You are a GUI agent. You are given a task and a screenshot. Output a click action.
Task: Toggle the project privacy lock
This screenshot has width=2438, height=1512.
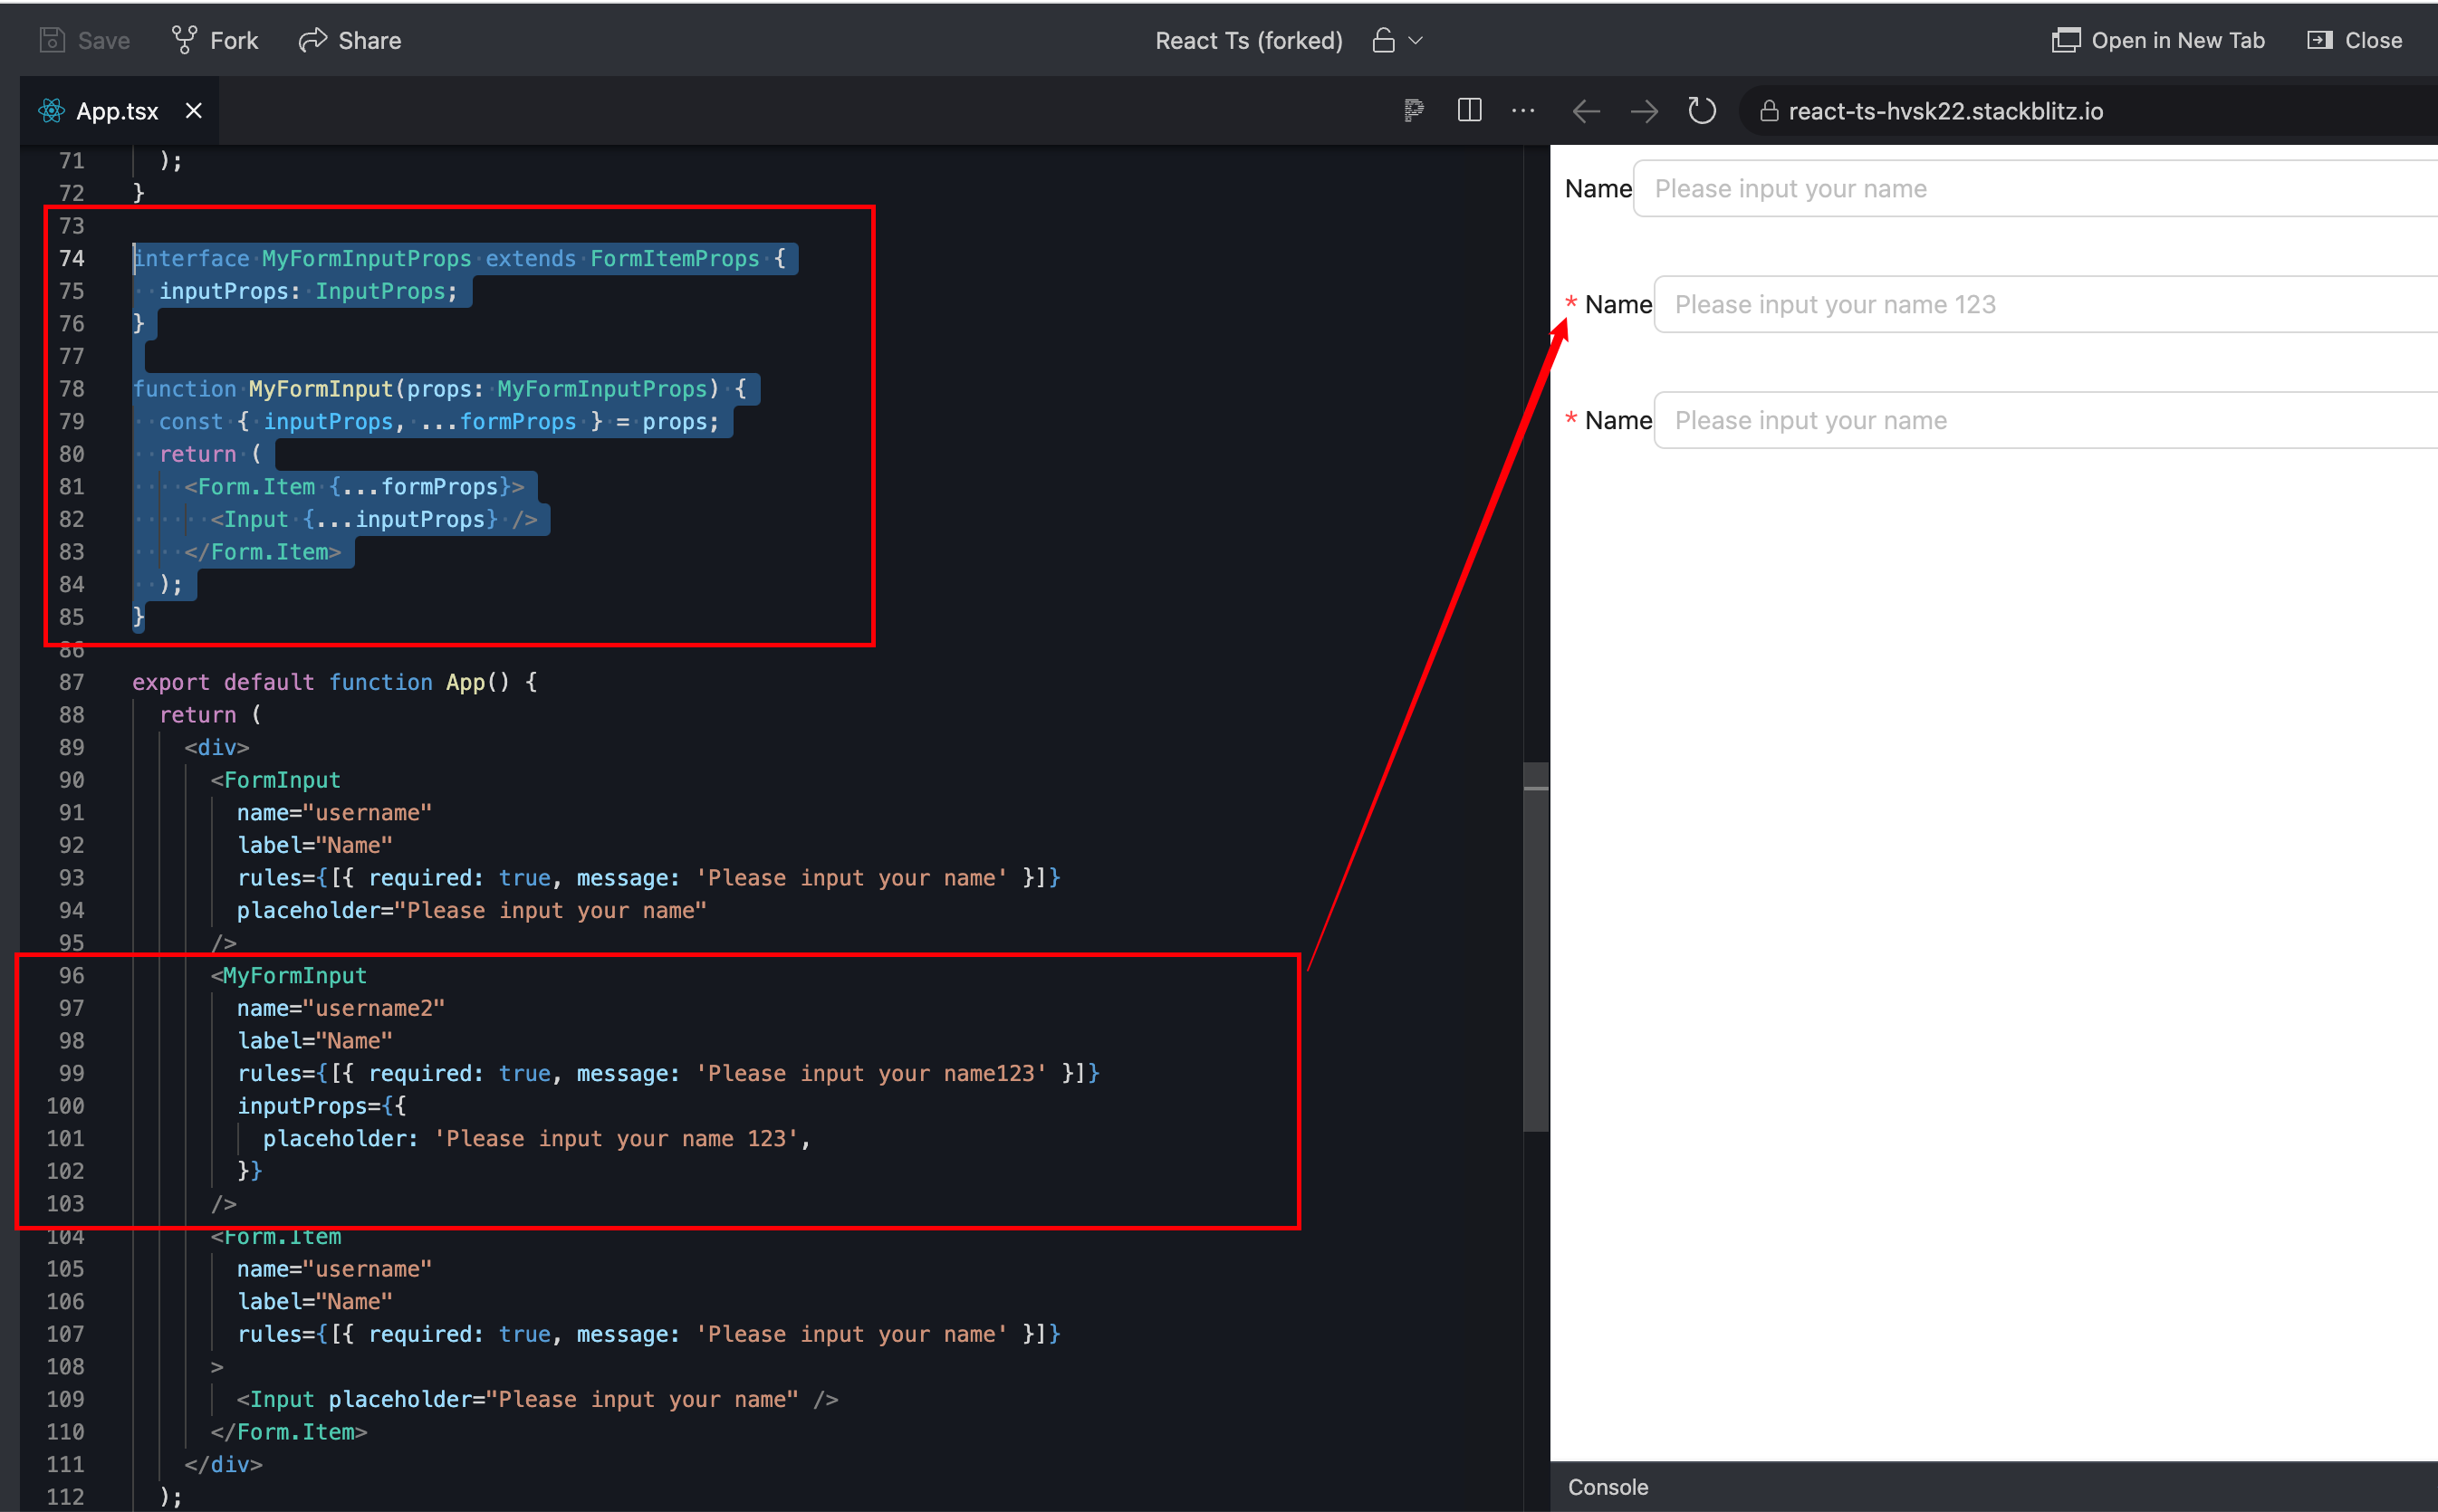pos(1383,40)
